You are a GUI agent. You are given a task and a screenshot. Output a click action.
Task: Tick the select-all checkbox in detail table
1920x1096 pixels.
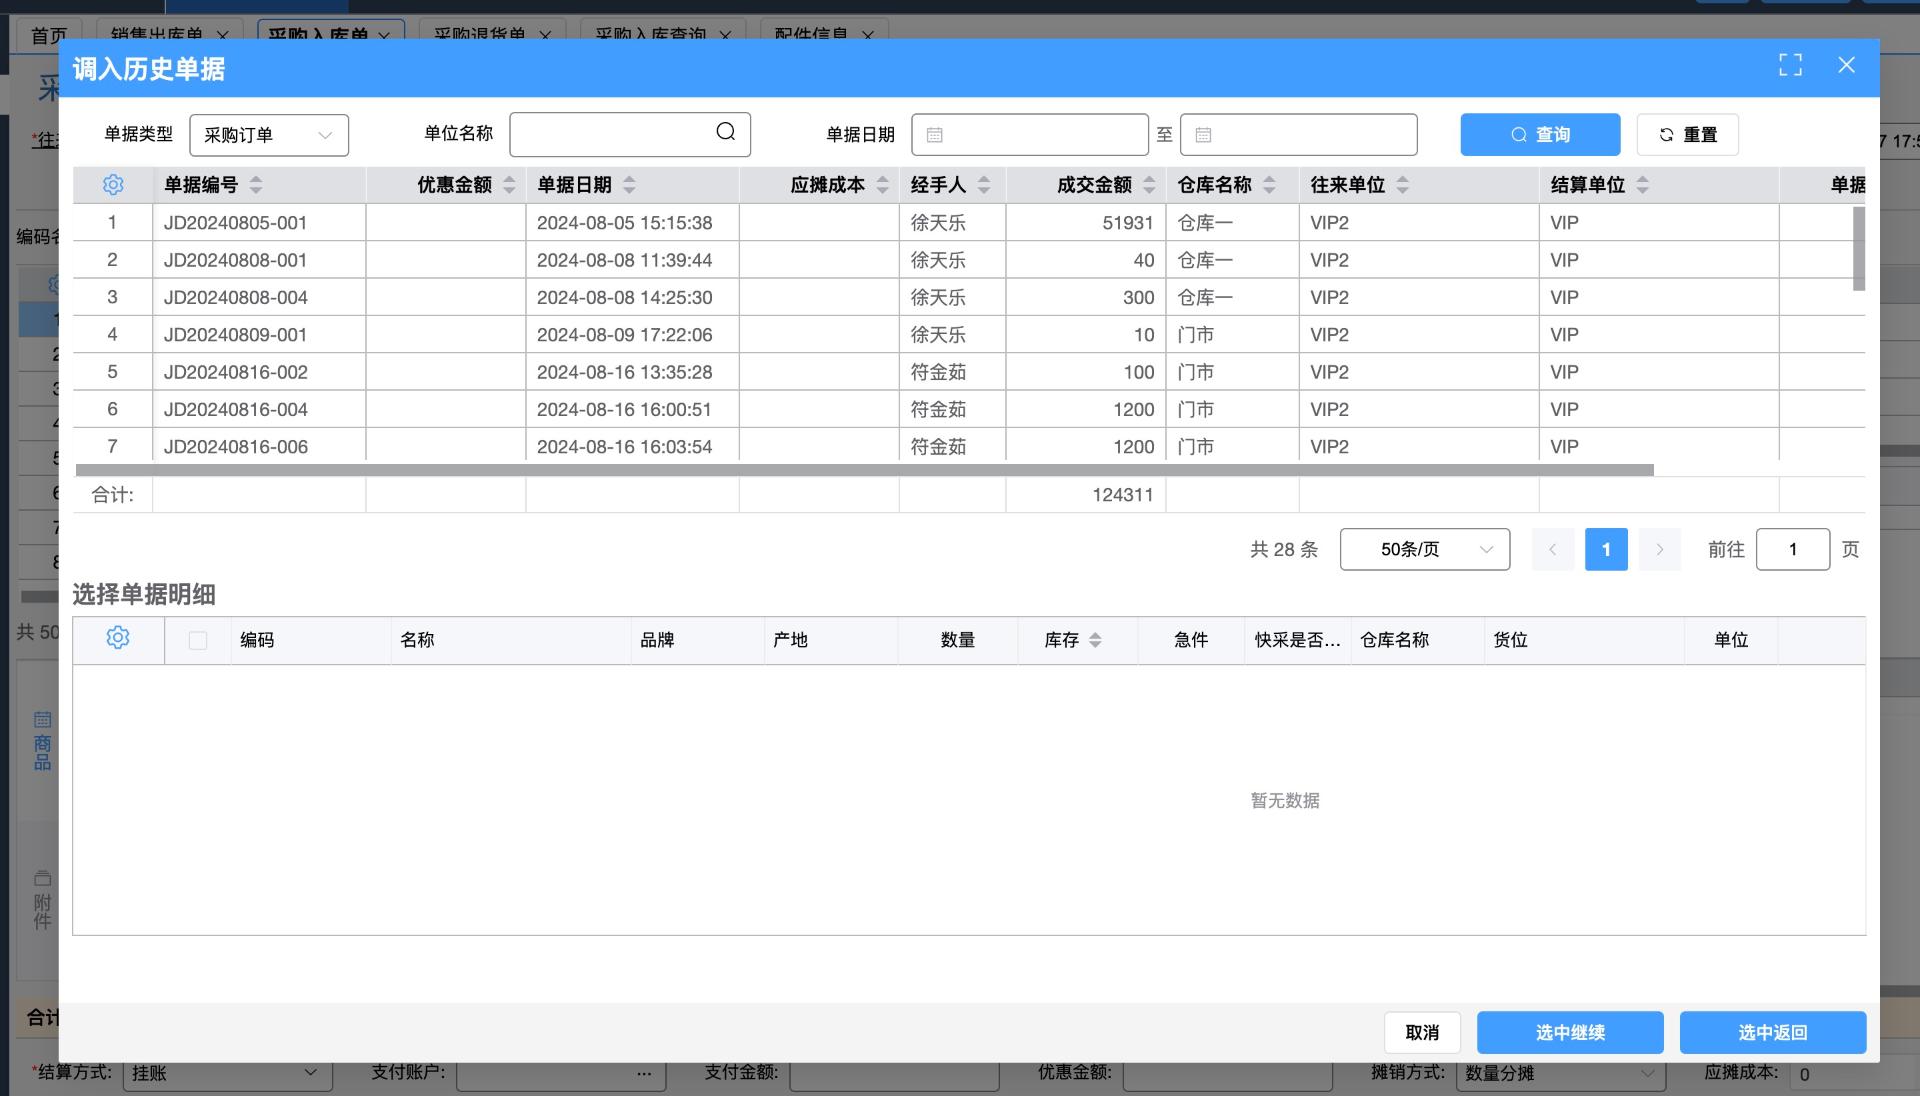(x=198, y=641)
